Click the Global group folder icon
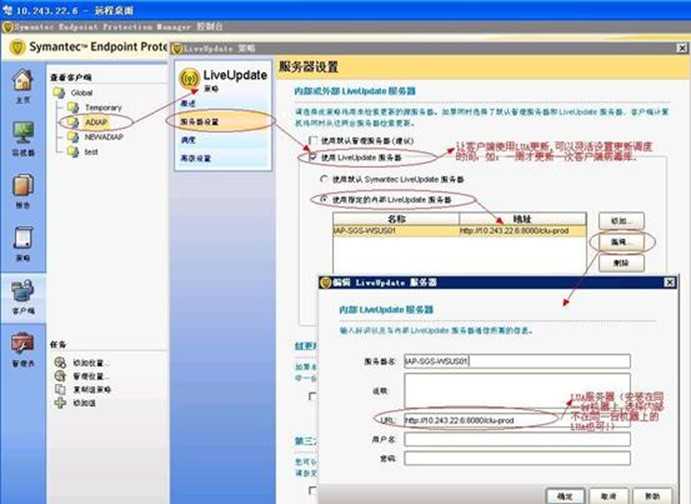This screenshot has height=504, width=691. [59, 93]
